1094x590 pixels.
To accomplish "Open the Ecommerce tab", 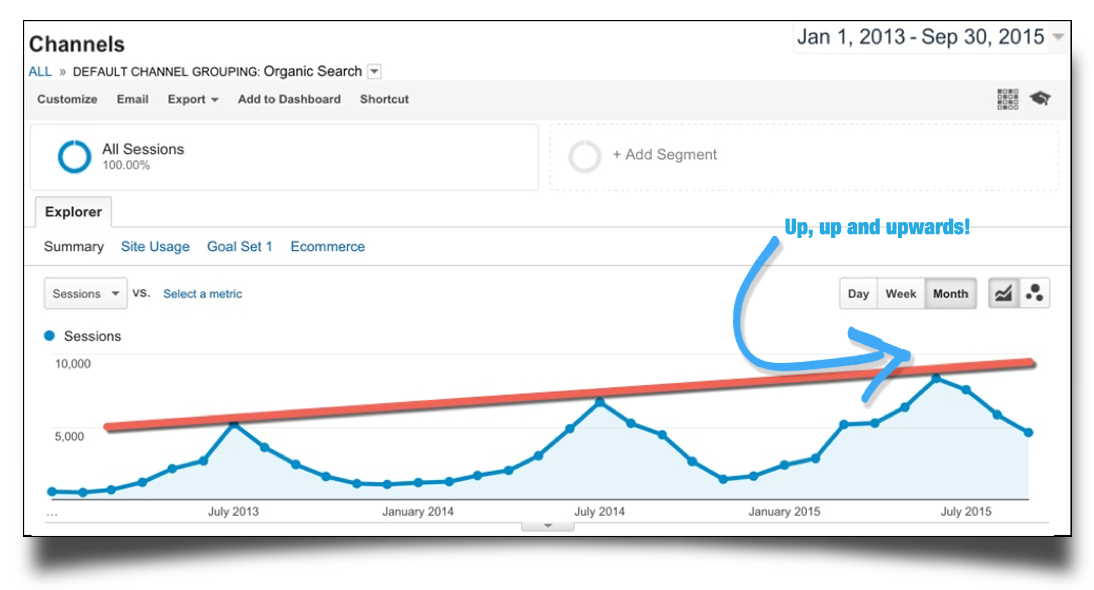I will [327, 246].
